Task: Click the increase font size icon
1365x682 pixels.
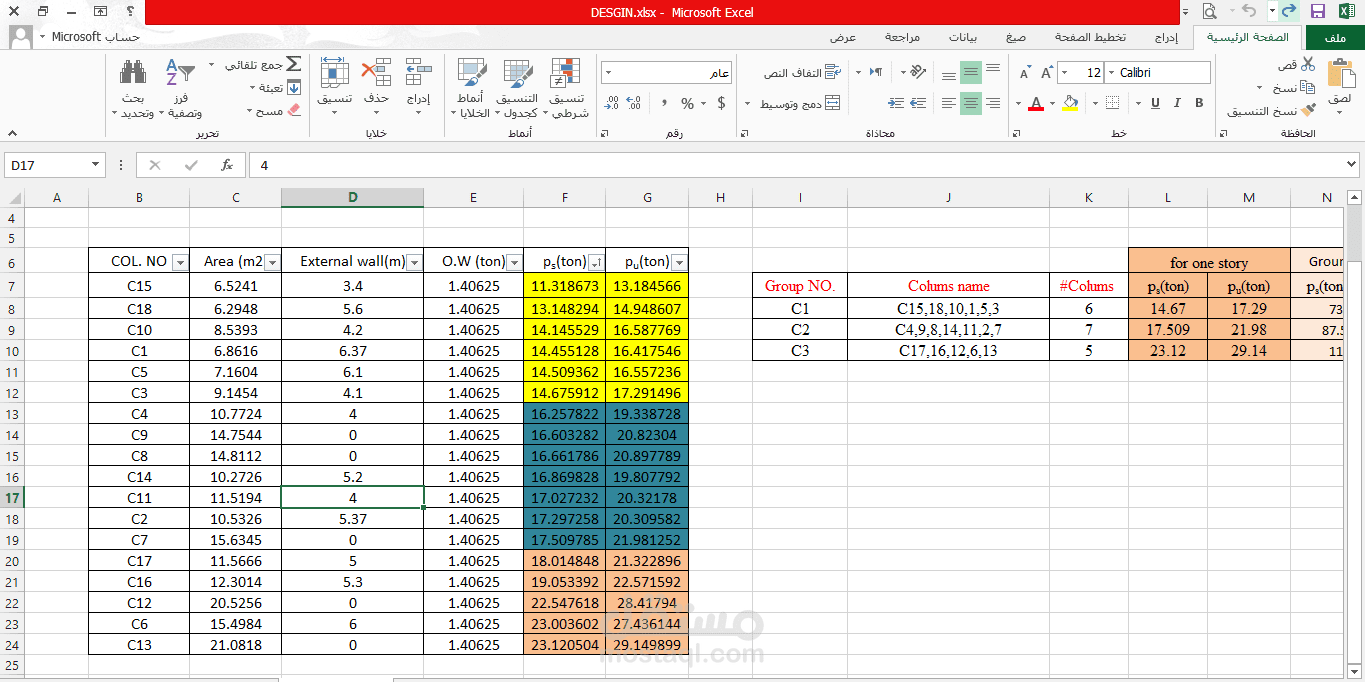Action: click(1046, 73)
